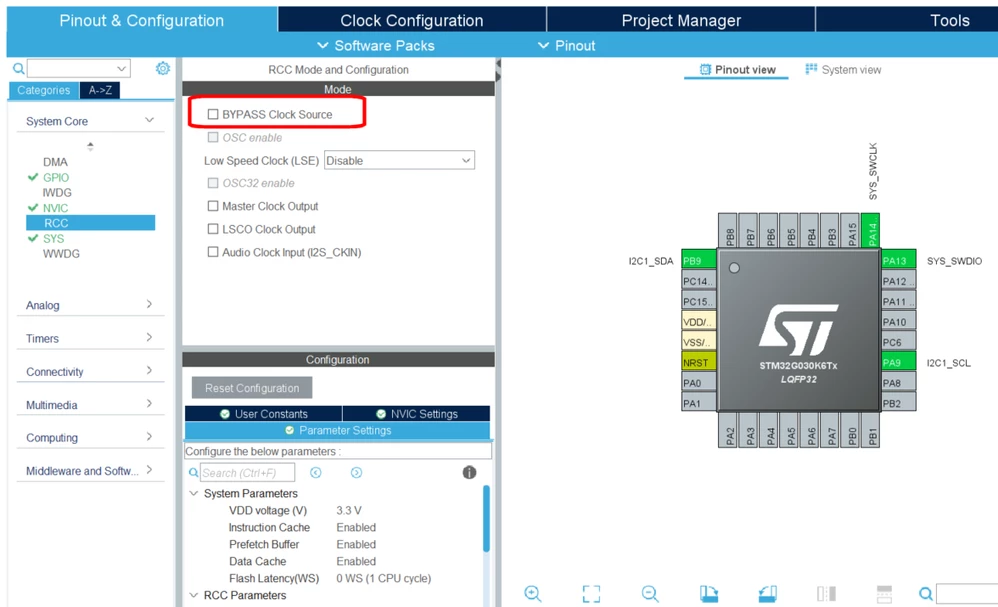Viewport: 998px width, 607px height.
Task: Click the zoom in icon under pinout
Action: (x=533, y=594)
